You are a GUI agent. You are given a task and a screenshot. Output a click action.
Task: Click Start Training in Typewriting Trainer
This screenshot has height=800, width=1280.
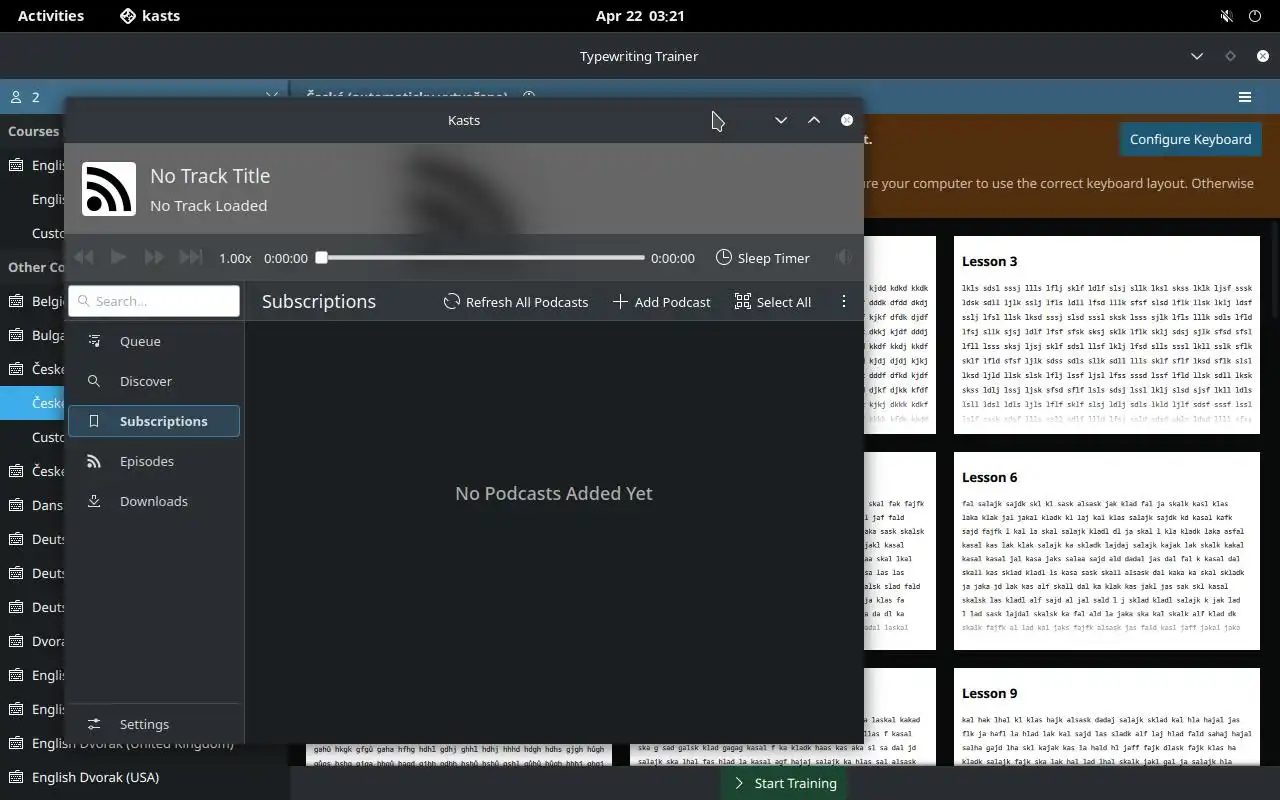pyautogui.click(x=785, y=783)
